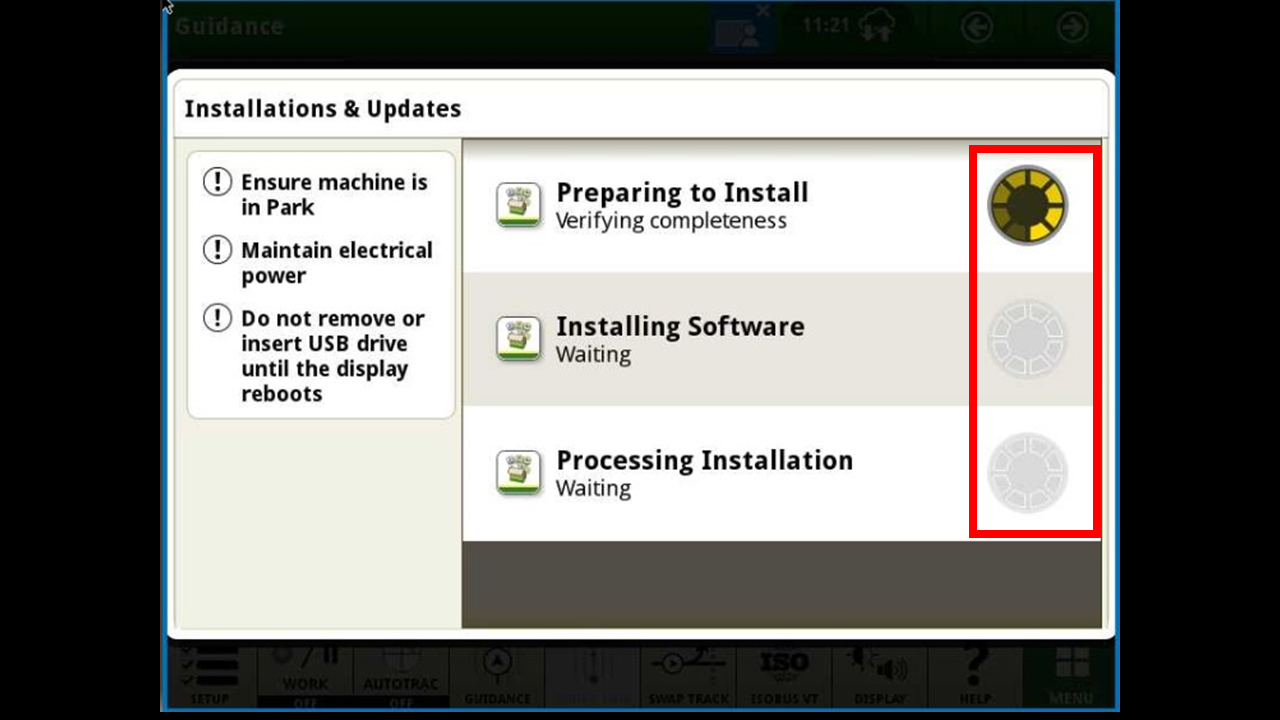1280x720 pixels.
Task: Click the back arrow in the top bar
Action: pyautogui.click(x=977, y=27)
